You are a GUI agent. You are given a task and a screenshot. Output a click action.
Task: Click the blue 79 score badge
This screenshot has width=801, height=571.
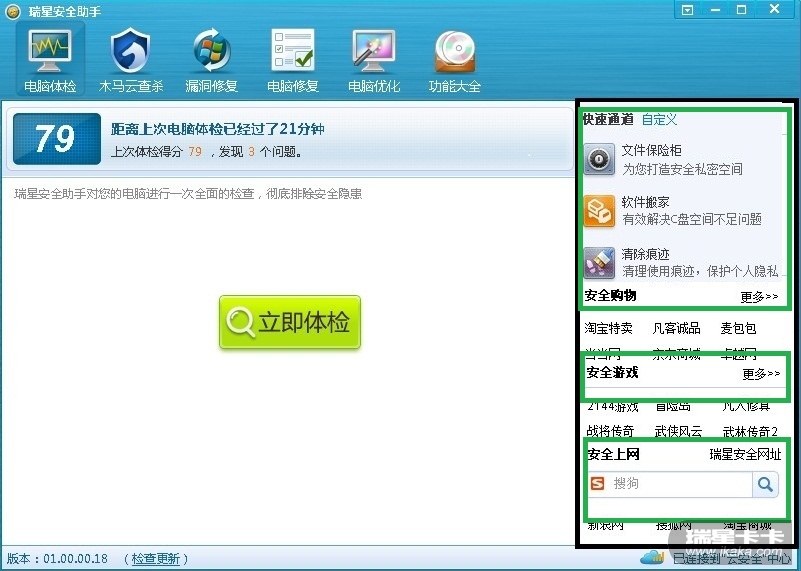click(57, 139)
